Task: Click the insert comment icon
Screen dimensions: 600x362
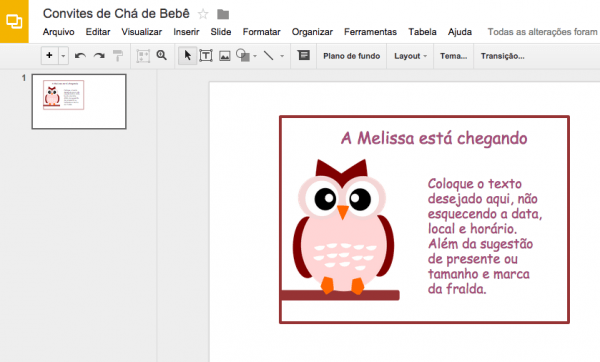Action: coord(304,55)
